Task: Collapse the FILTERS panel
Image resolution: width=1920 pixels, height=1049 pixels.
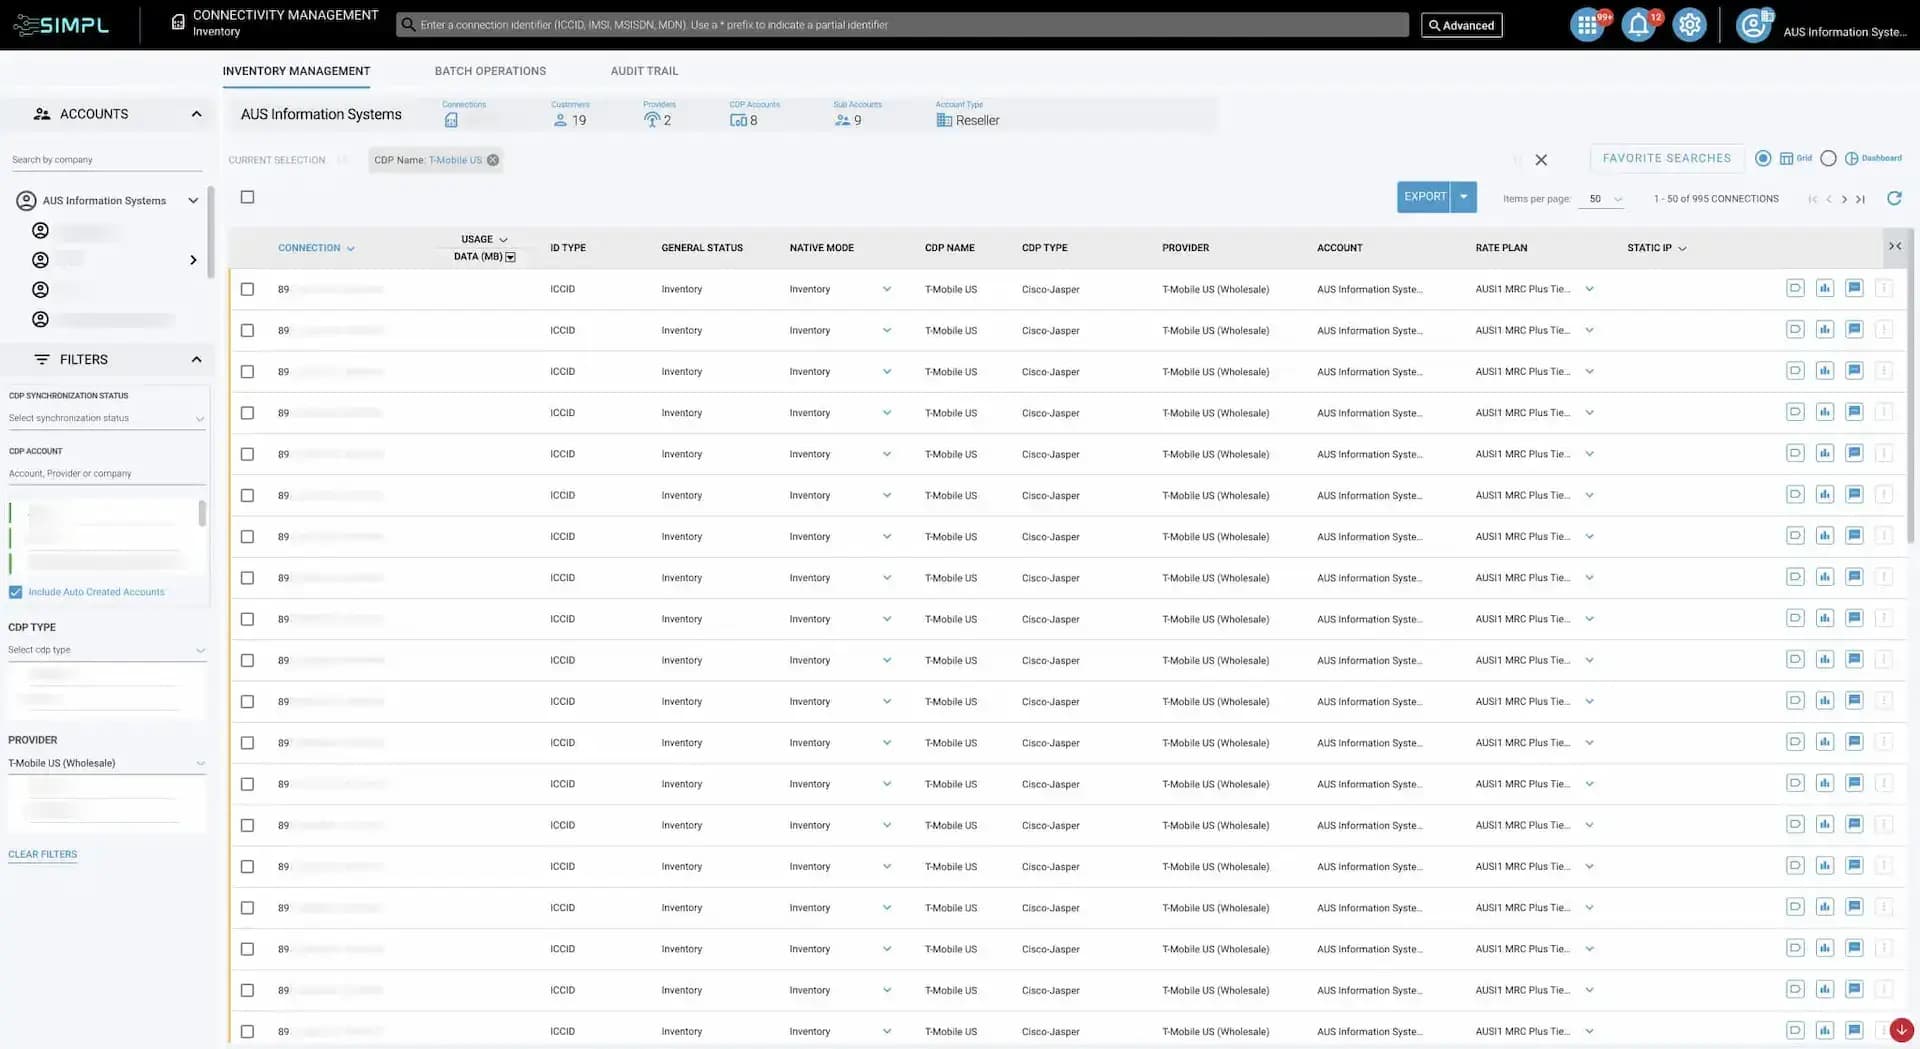Action: tap(196, 359)
